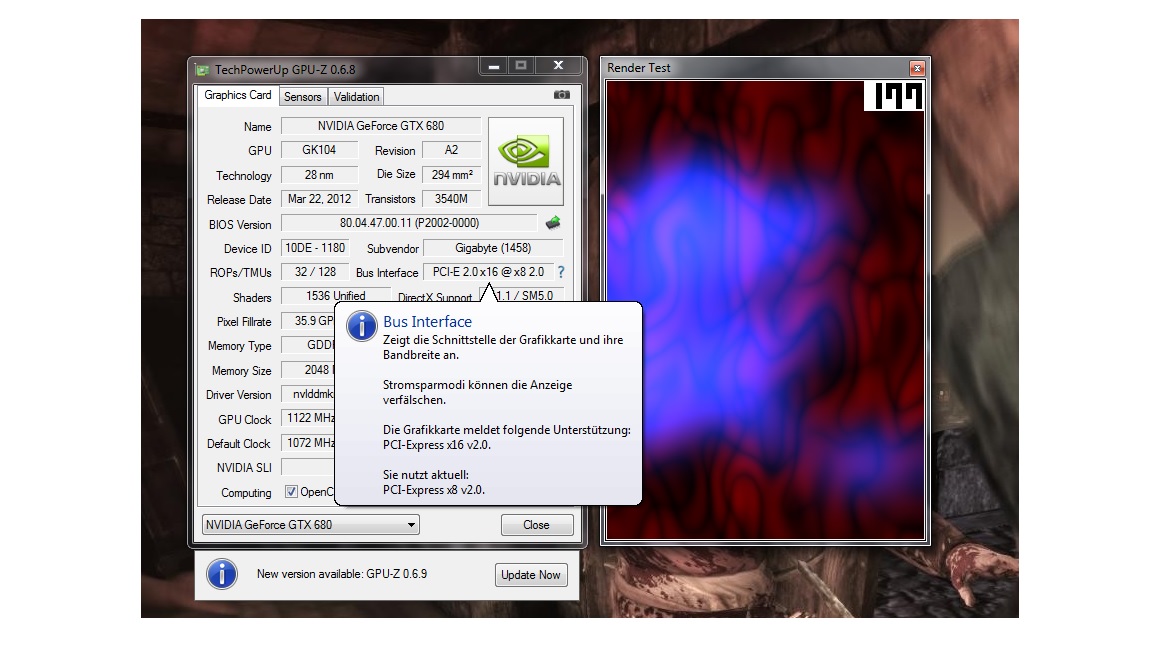Click the Render Test animated canvas
1152x648 pixels.
[x=765, y=310]
